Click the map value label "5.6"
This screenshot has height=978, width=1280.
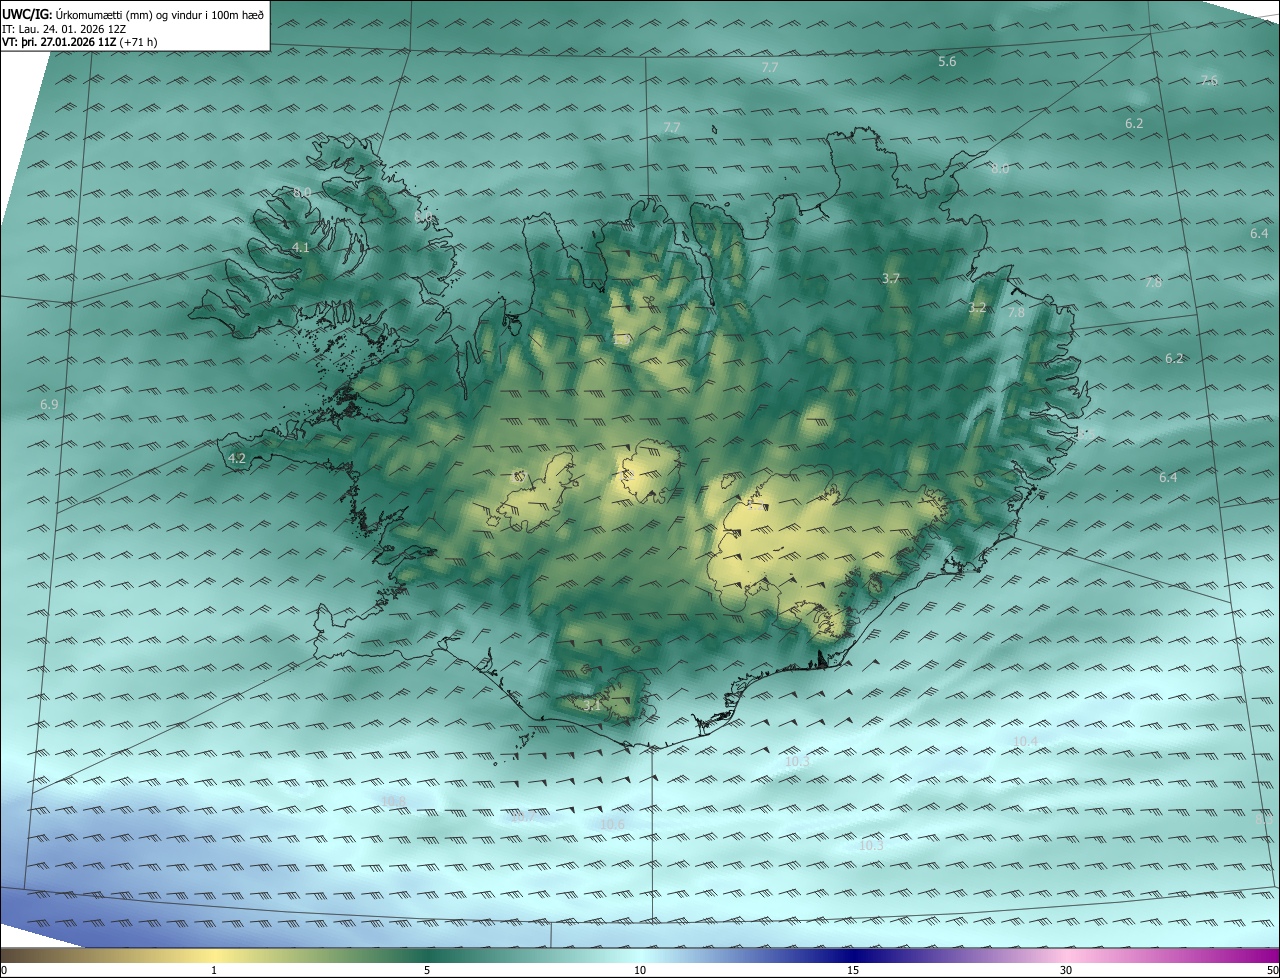click(947, 61)
